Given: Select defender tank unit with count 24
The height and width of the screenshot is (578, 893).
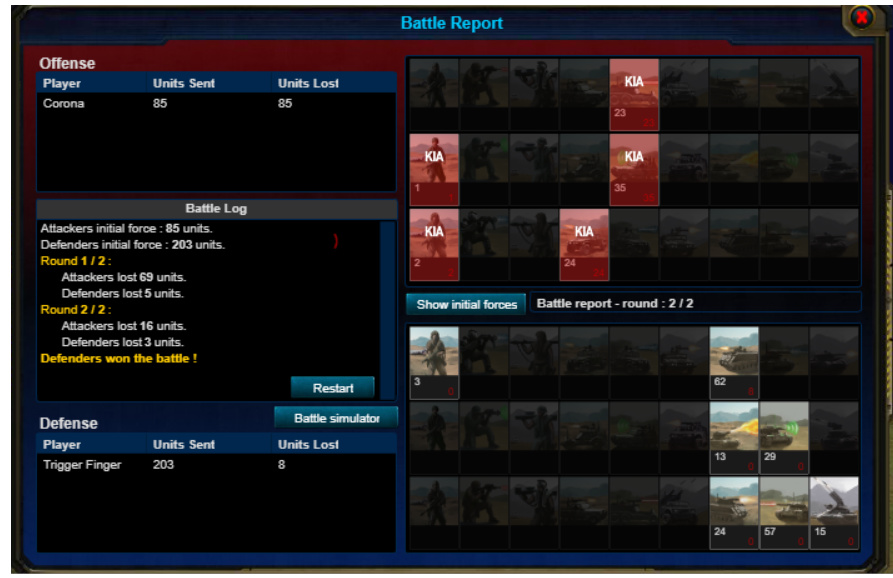Looking at the screenshot, I should coord(734,513).
